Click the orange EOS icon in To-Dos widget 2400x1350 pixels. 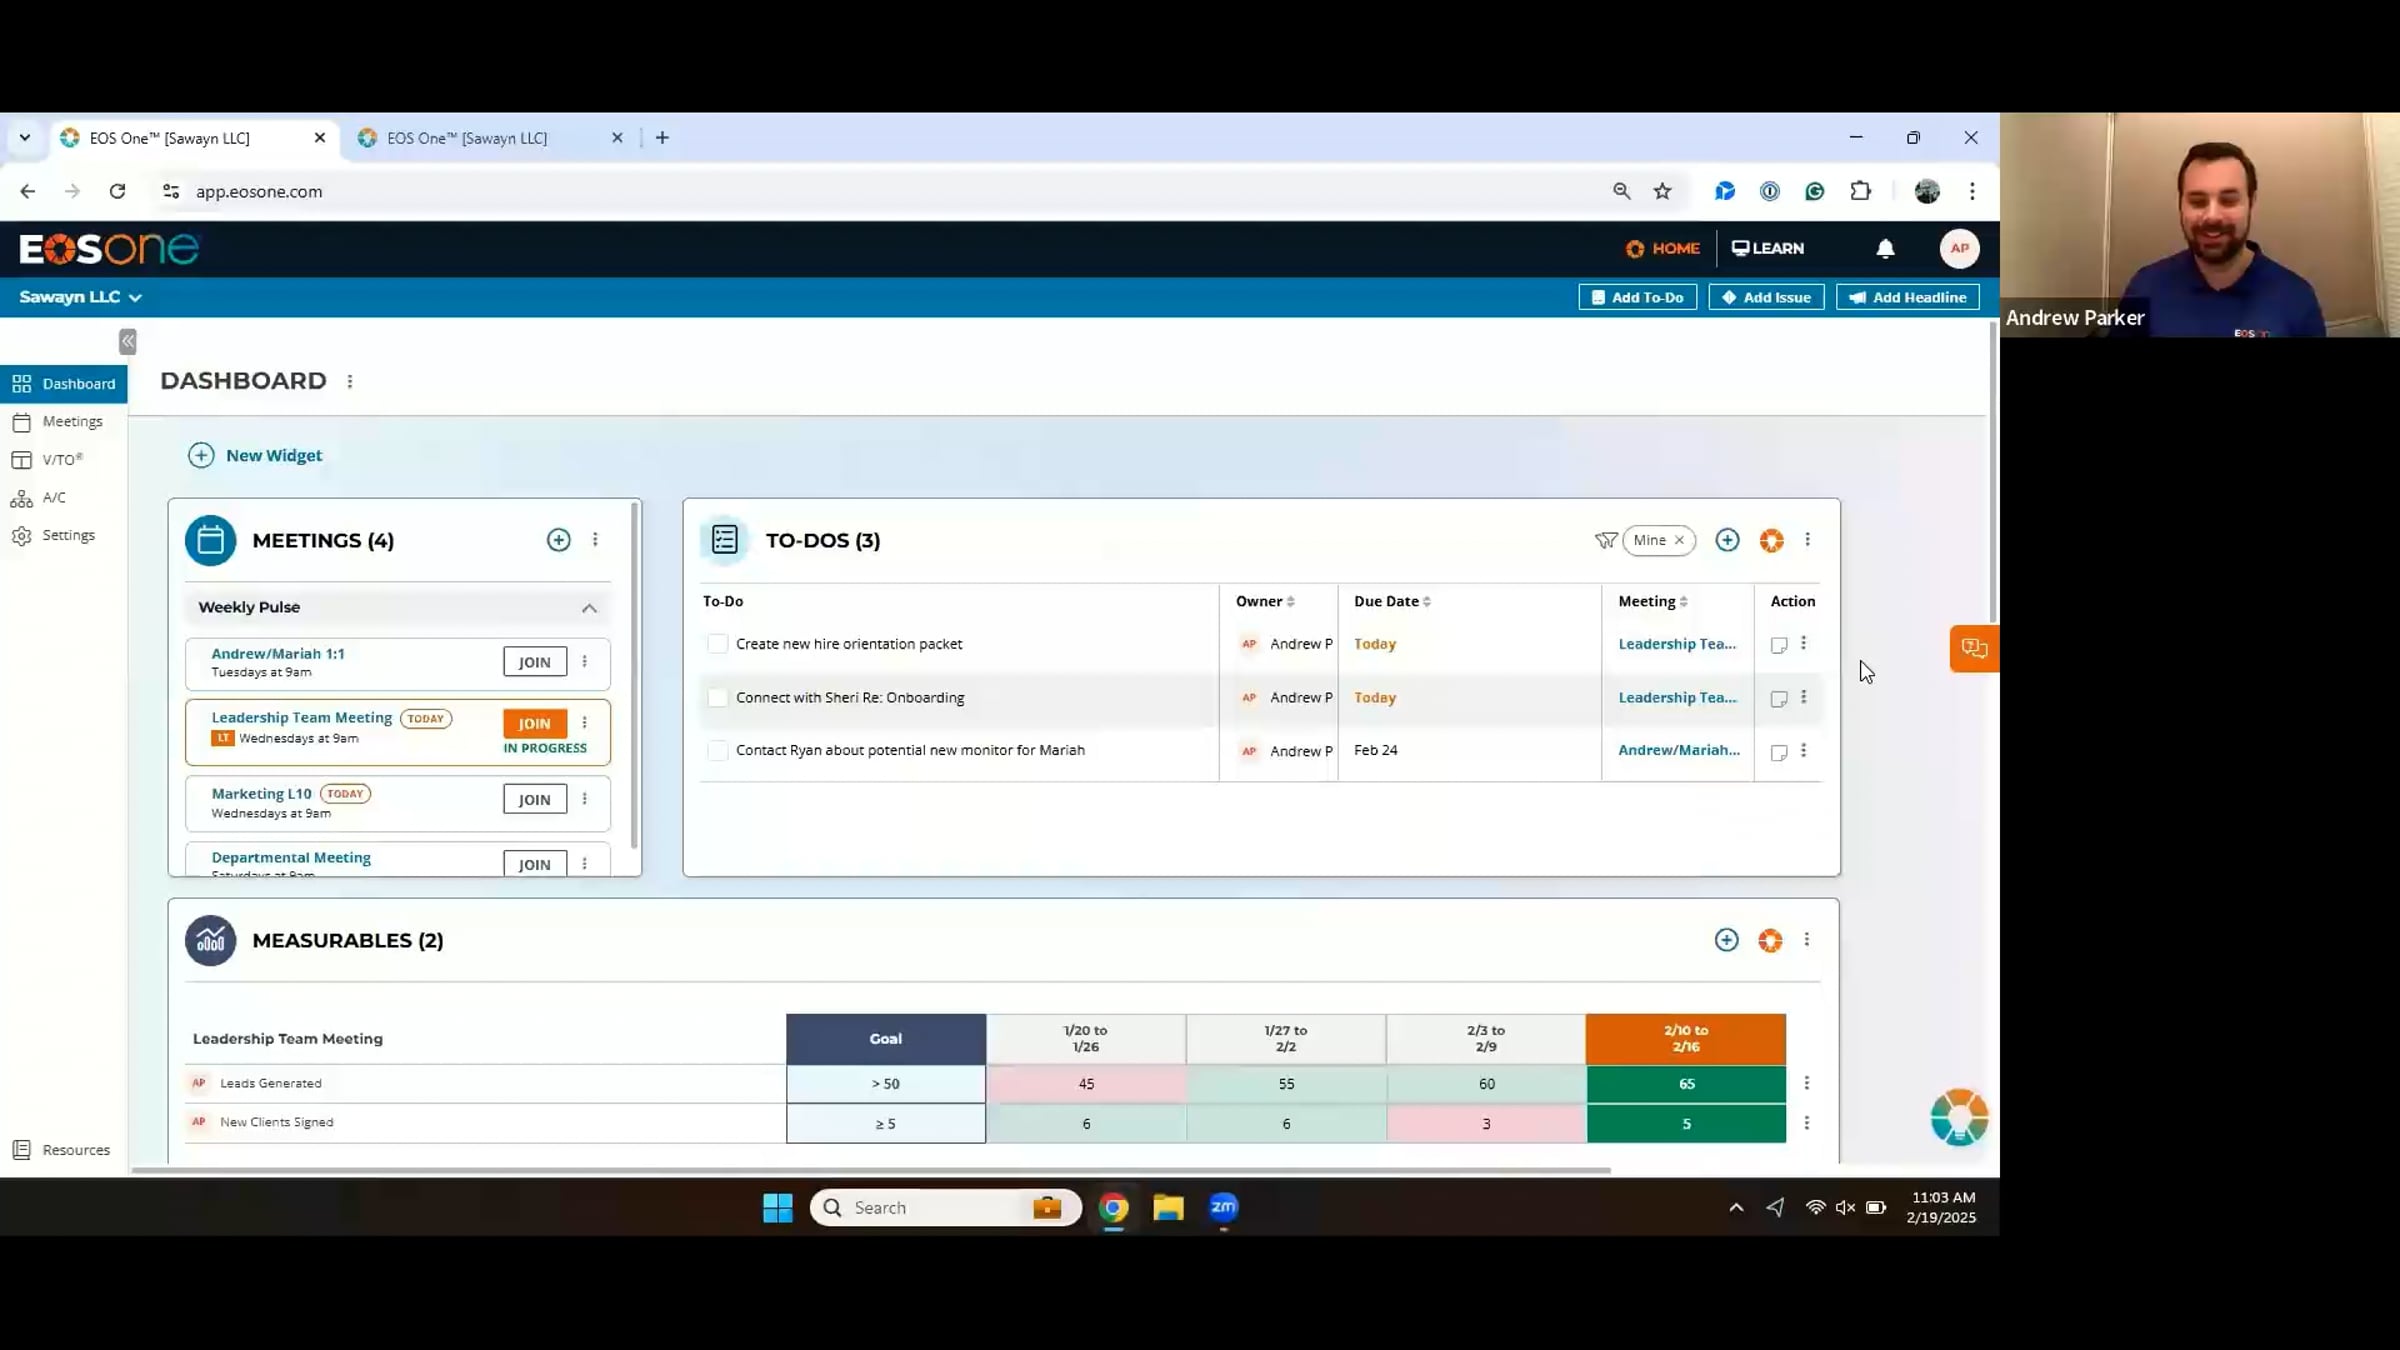[x=1771, y=541]
